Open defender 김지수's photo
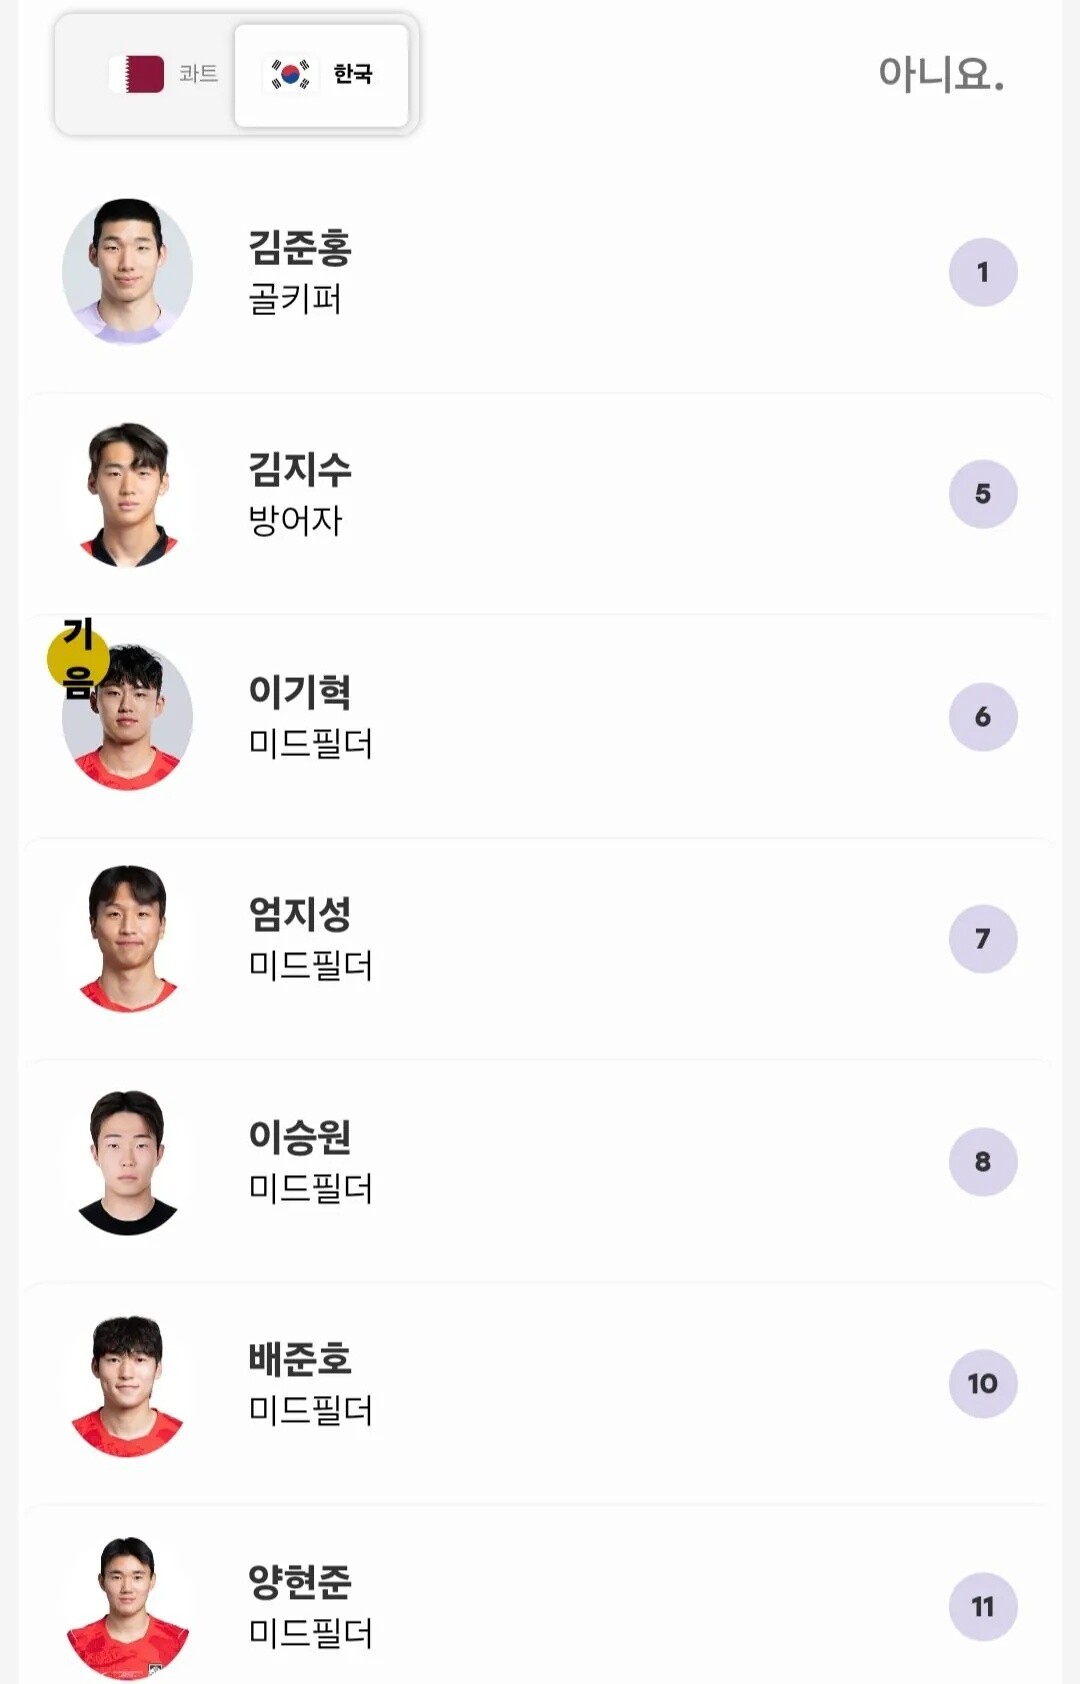 tap(127, 495)
